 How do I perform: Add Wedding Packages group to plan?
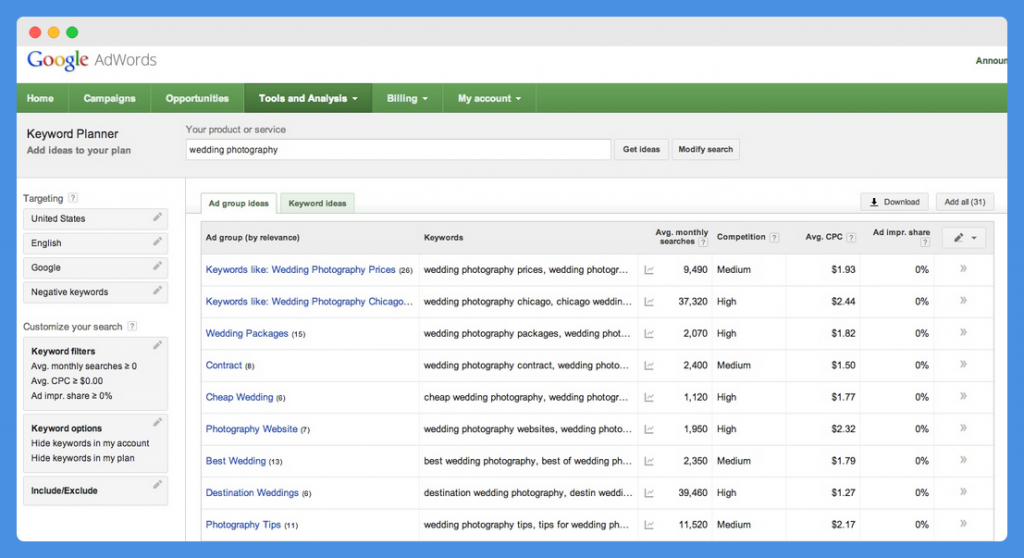[x=963, y=333]
